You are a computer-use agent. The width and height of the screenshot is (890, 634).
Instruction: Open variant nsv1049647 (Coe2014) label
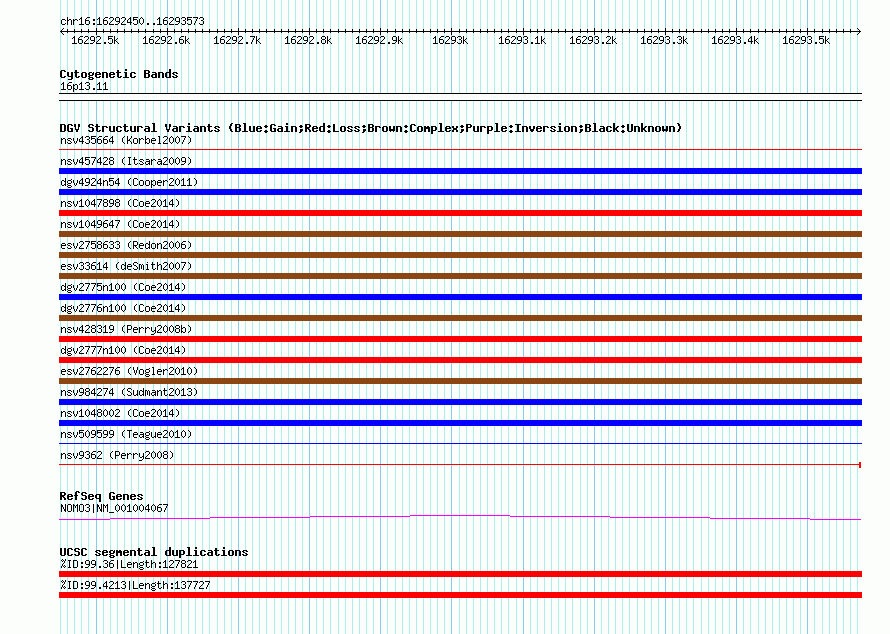(x=120, y=224)
